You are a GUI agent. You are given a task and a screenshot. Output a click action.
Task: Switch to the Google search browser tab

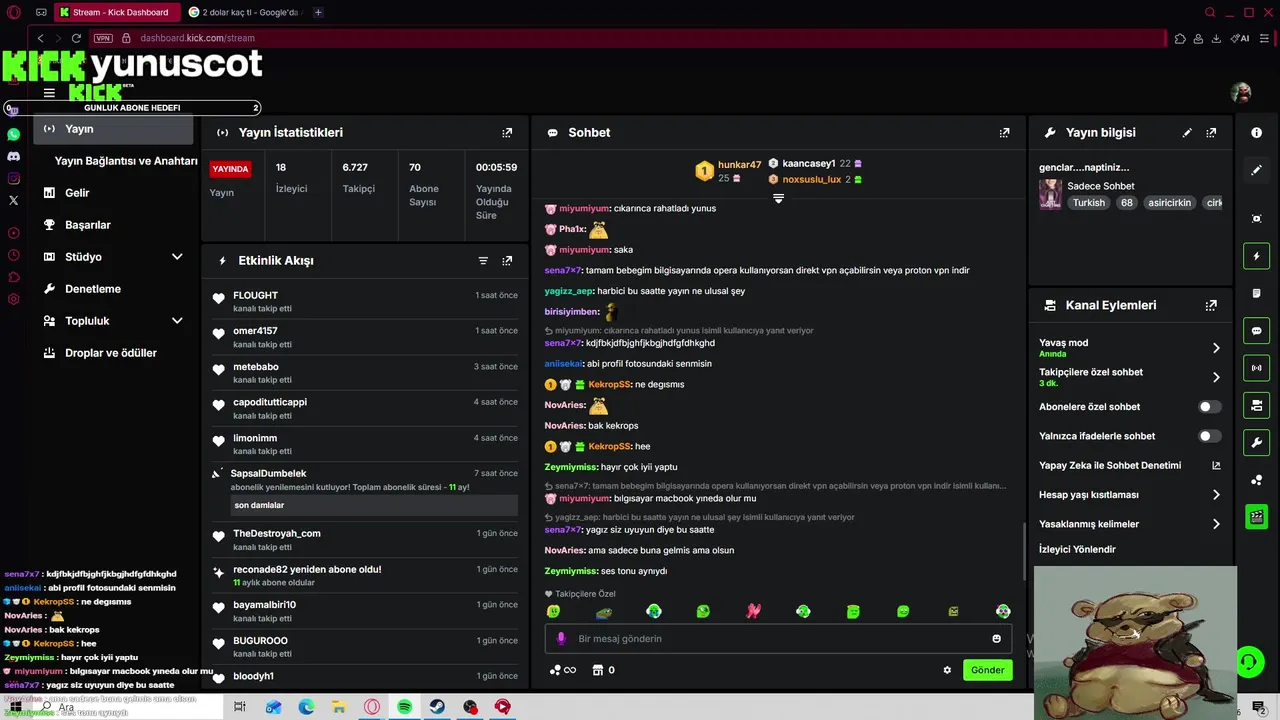tap(243, 12)
